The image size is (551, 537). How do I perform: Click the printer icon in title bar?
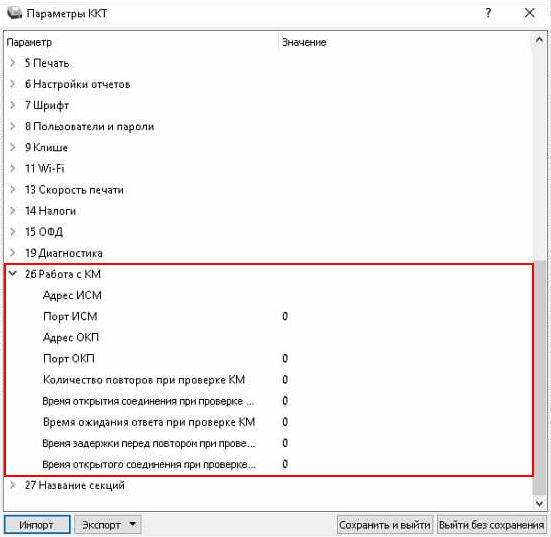pos(15,13)
